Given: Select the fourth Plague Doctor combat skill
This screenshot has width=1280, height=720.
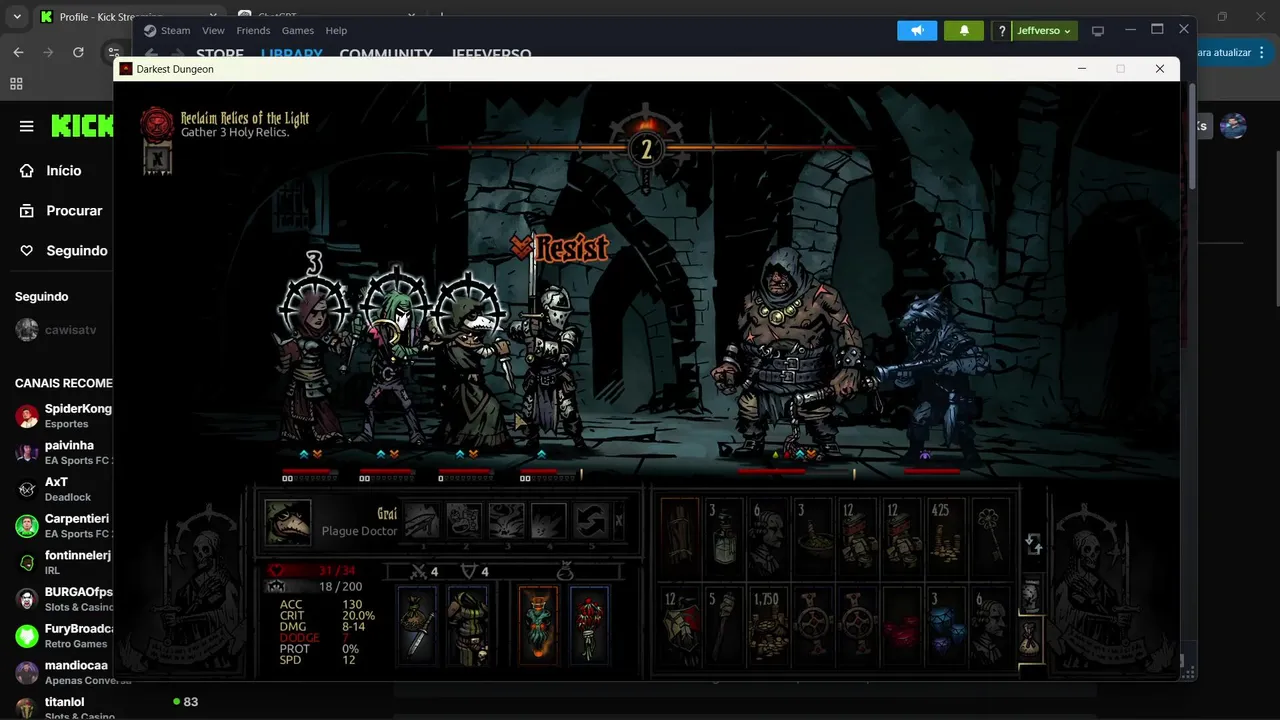Looking at the screenshot, I should pyautogui.click(x=549, y=520).
